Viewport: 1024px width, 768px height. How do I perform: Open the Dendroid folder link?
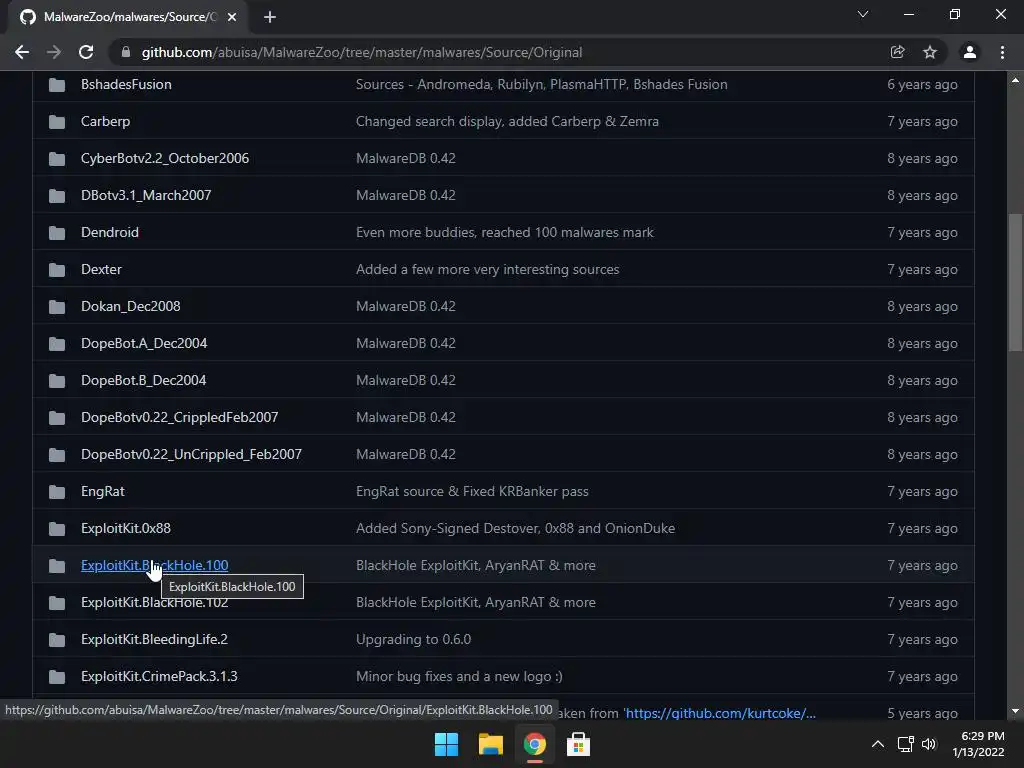point(110,232)
